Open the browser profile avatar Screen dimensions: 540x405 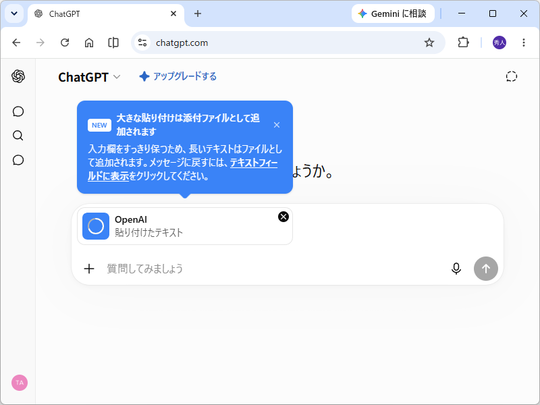(x=499, y=43)
